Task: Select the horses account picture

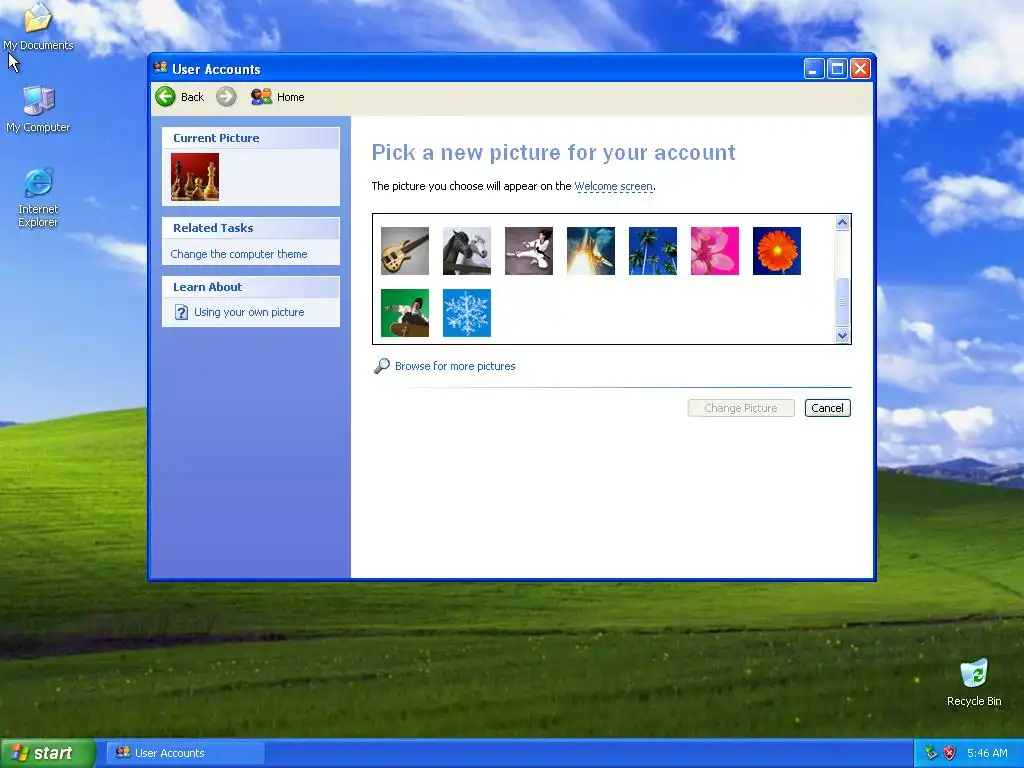Action: [467, 251]
